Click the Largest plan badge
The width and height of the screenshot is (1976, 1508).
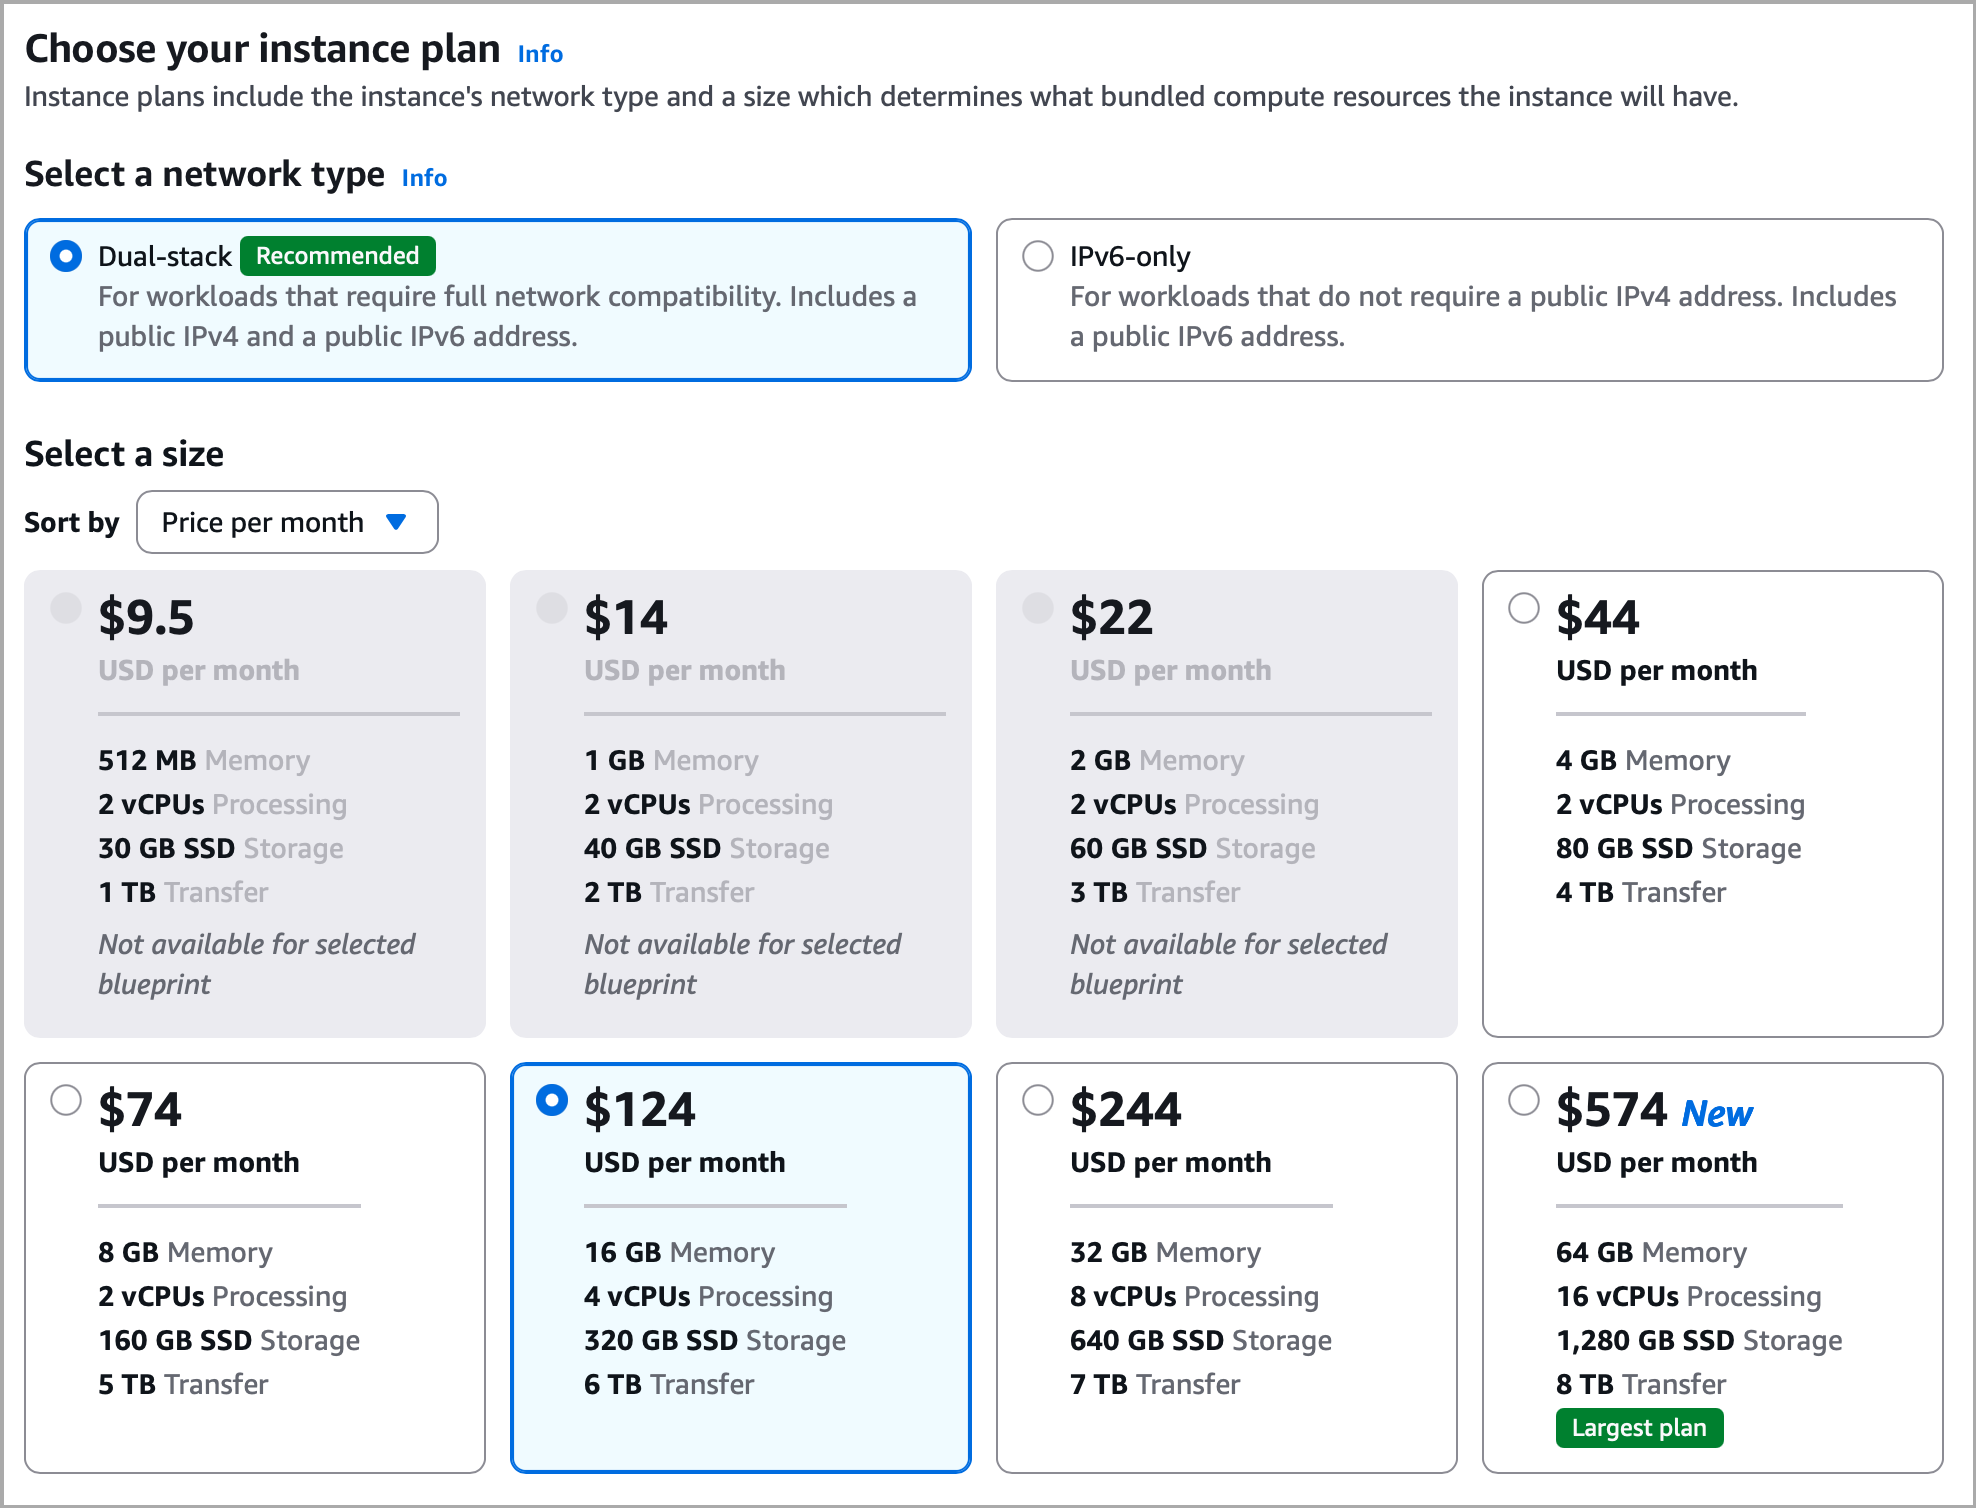point(1638,1428)
